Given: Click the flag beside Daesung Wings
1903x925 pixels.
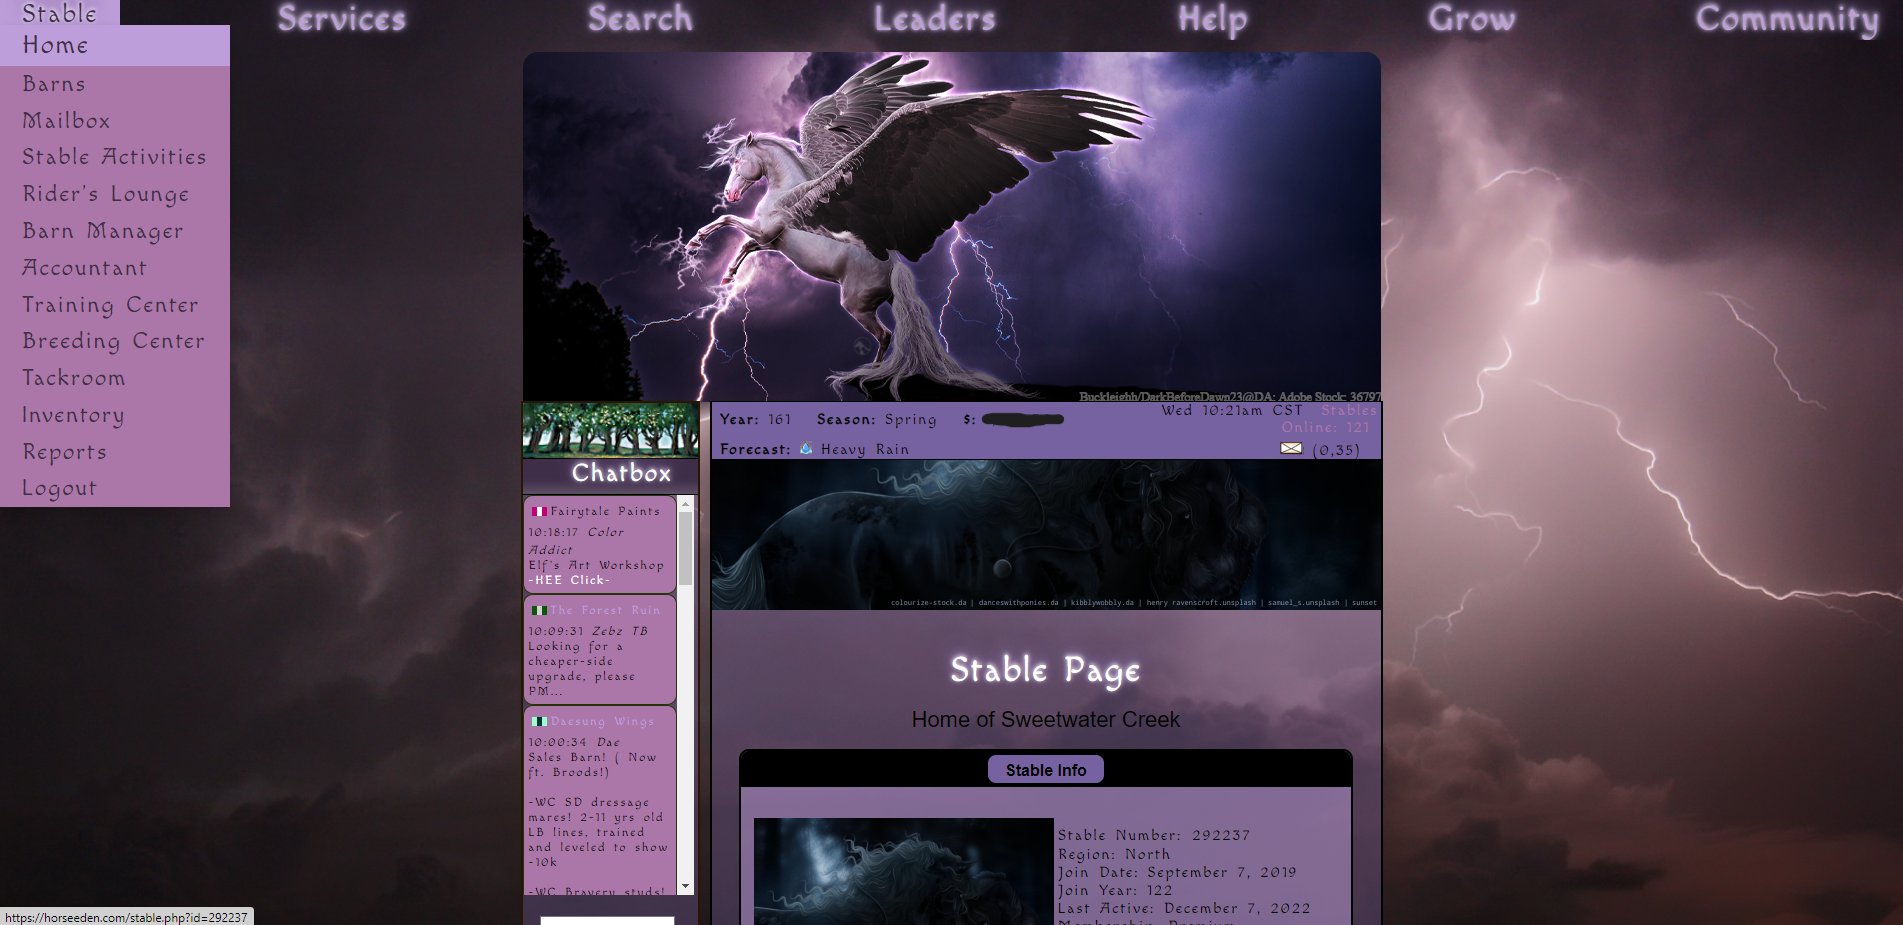Looking at the screenshot, I should click(539, 721).
